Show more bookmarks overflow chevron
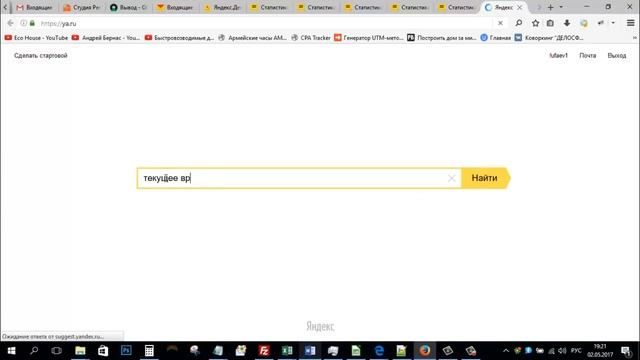Screen dimensions: 640x360 tap(635, 38)
